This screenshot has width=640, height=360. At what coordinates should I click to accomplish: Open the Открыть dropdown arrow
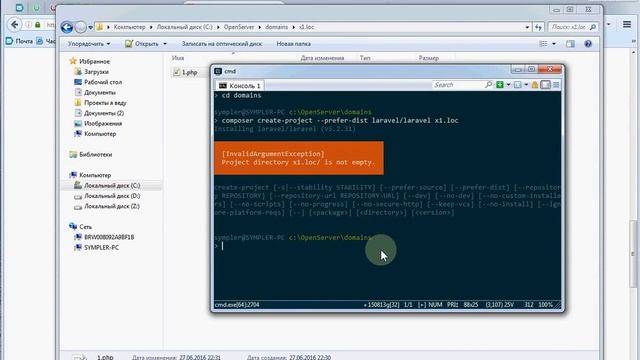coord(165,44)
